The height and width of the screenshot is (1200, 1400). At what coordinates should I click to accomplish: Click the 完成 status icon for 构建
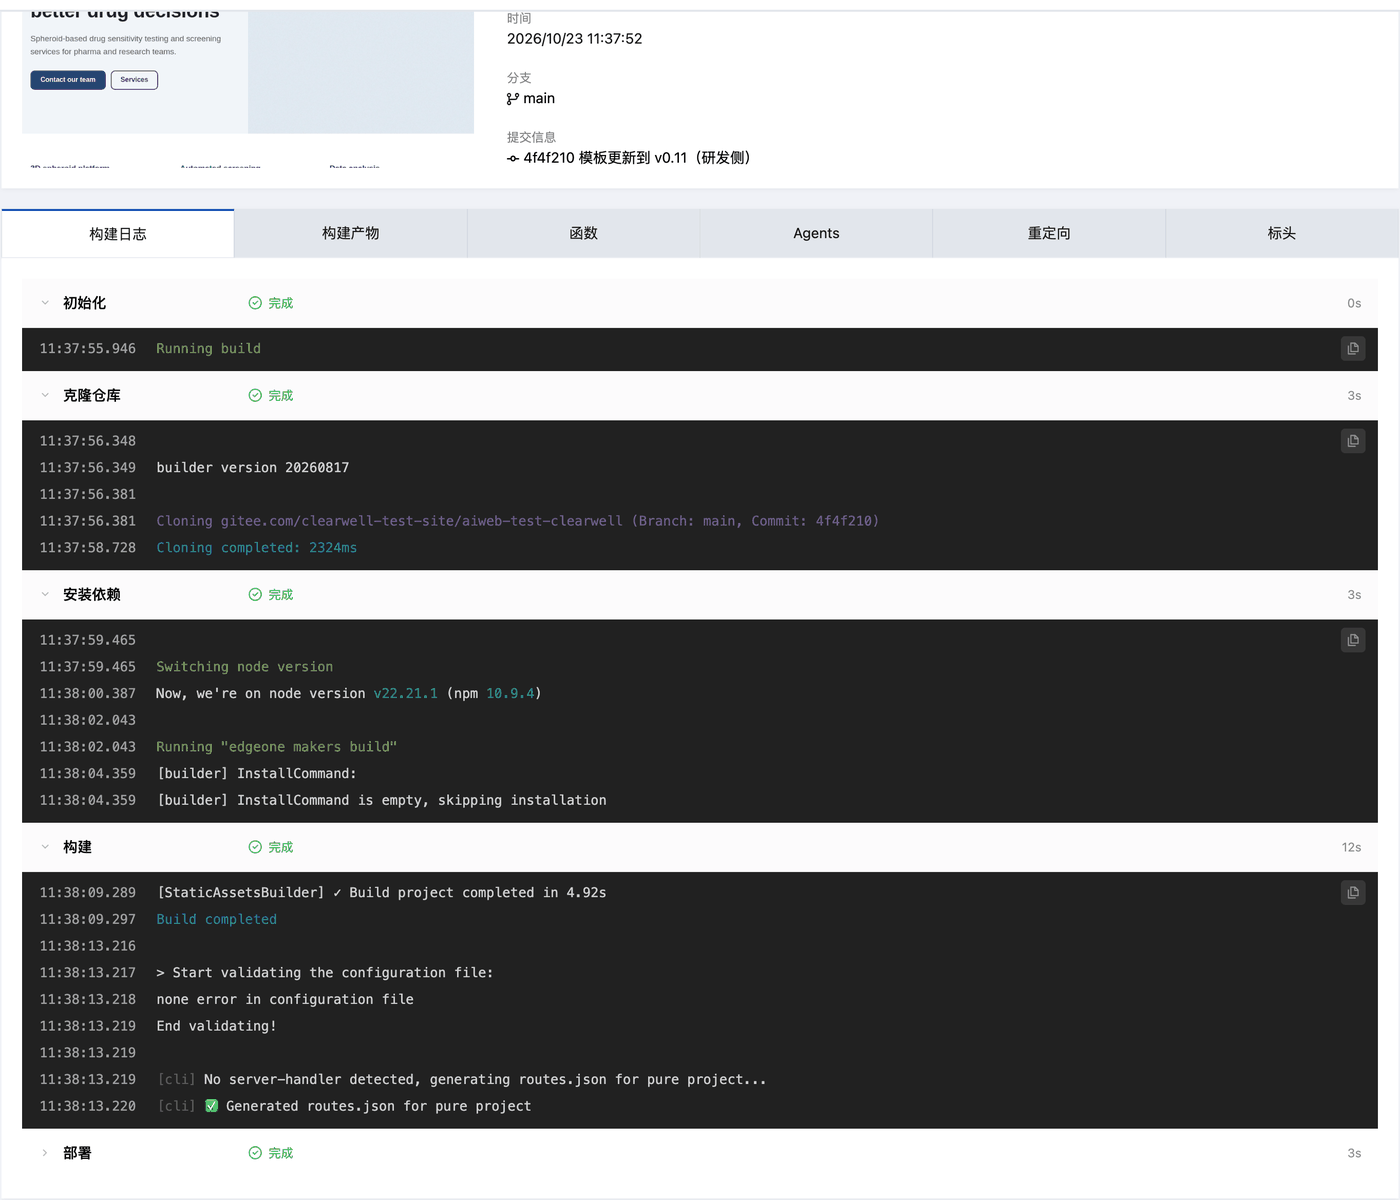[x=255, y=847]
